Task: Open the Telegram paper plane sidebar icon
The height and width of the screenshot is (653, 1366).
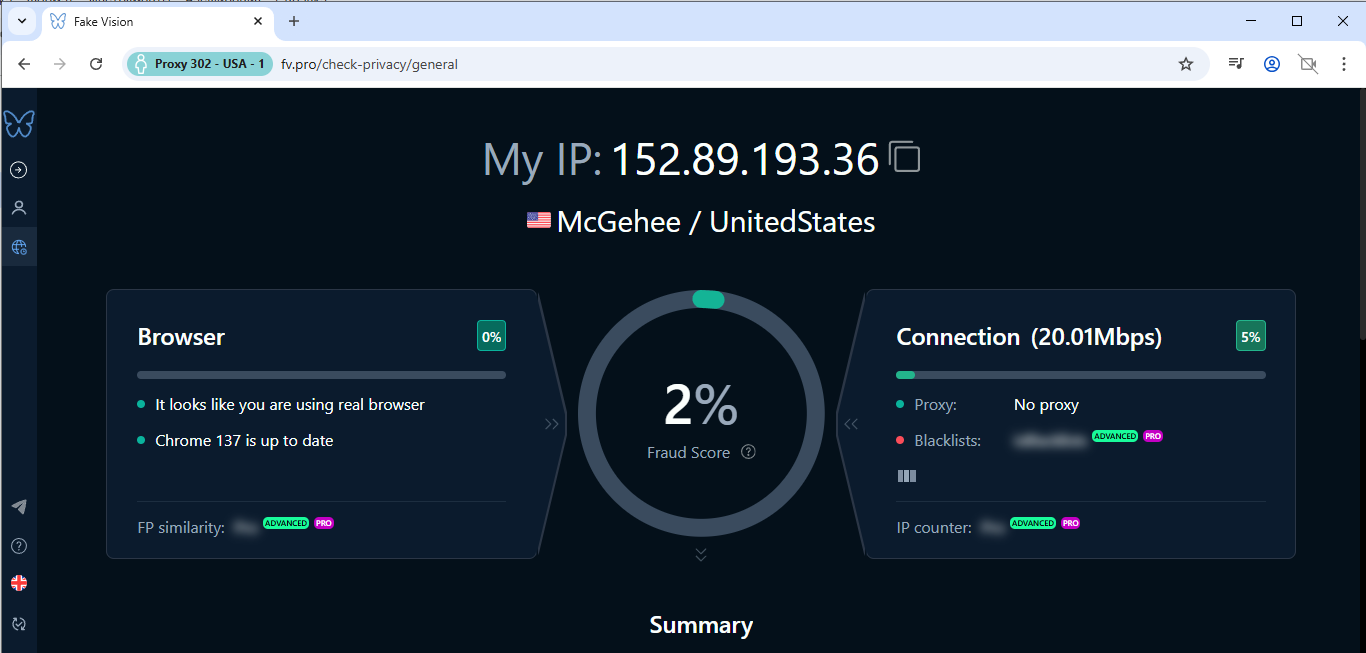Action: point(18,507)
